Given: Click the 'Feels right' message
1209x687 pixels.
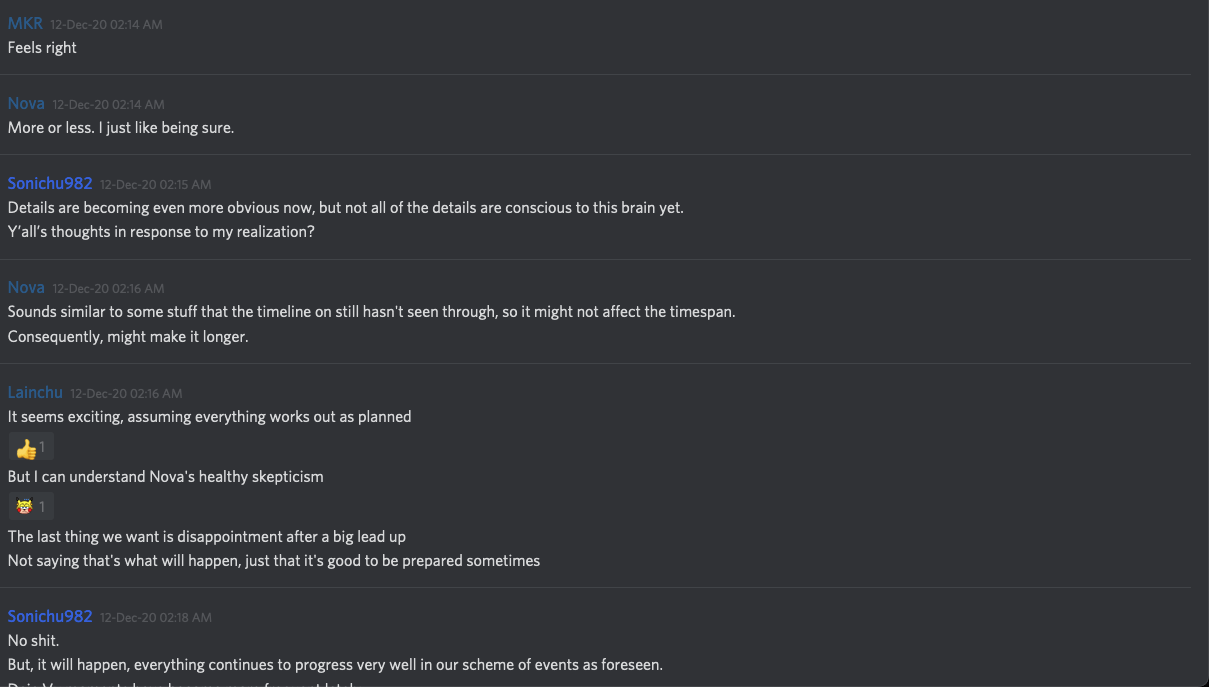Looking at the screenshot, I should pyautogui.click(x=42, y=47).
